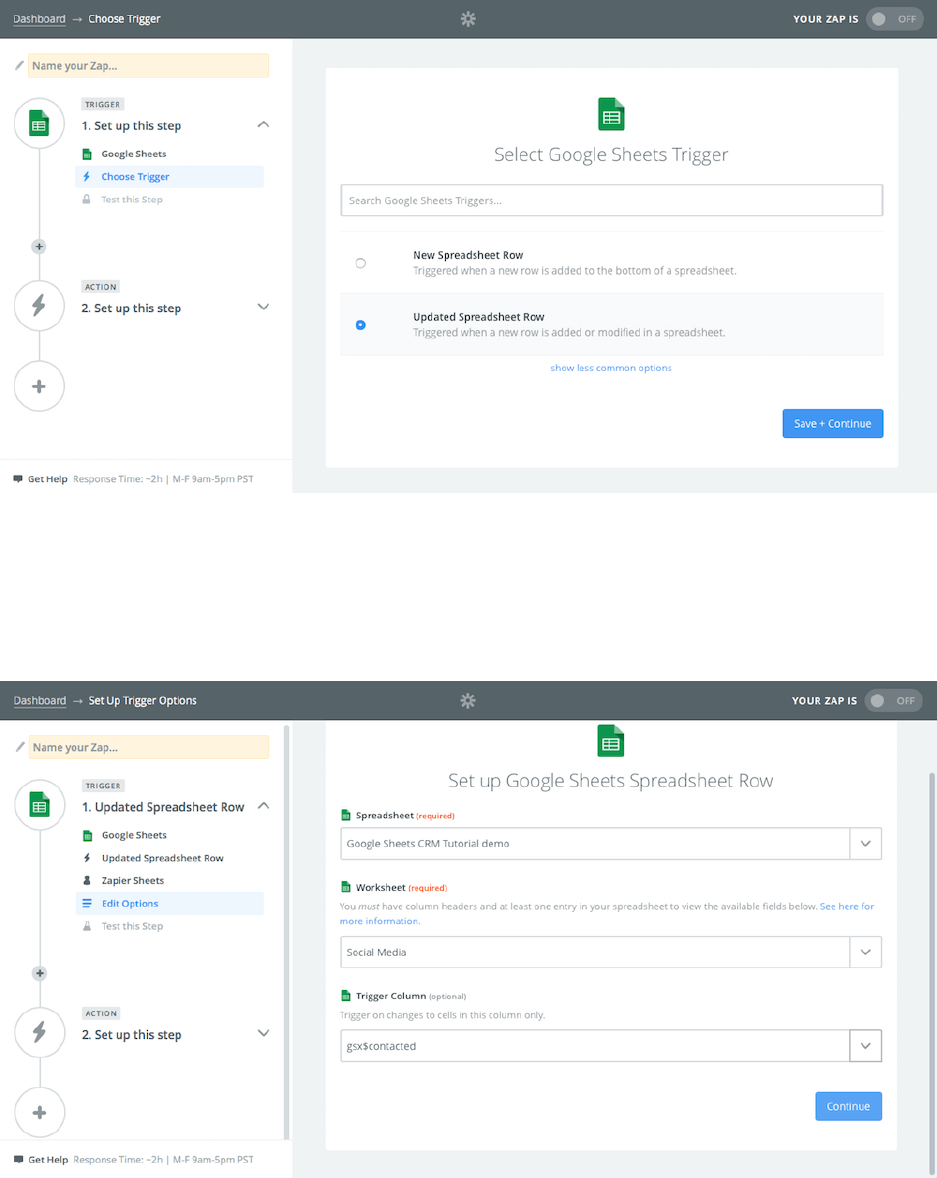Select Updated Spreadsheet Row radio button
This screenshot has height=1178, width=937.
point(361,325)
